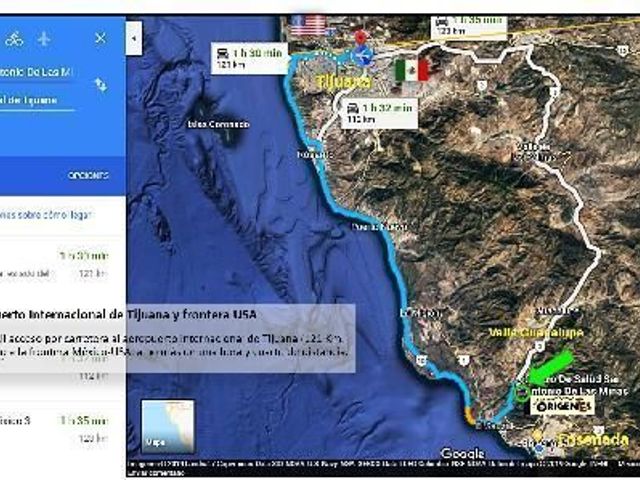Image resolution: width=640 pixels, height=480 pixels.
Task: Edit the San Antonio De Las Minas origin field
Action: [x=37, y=72]
